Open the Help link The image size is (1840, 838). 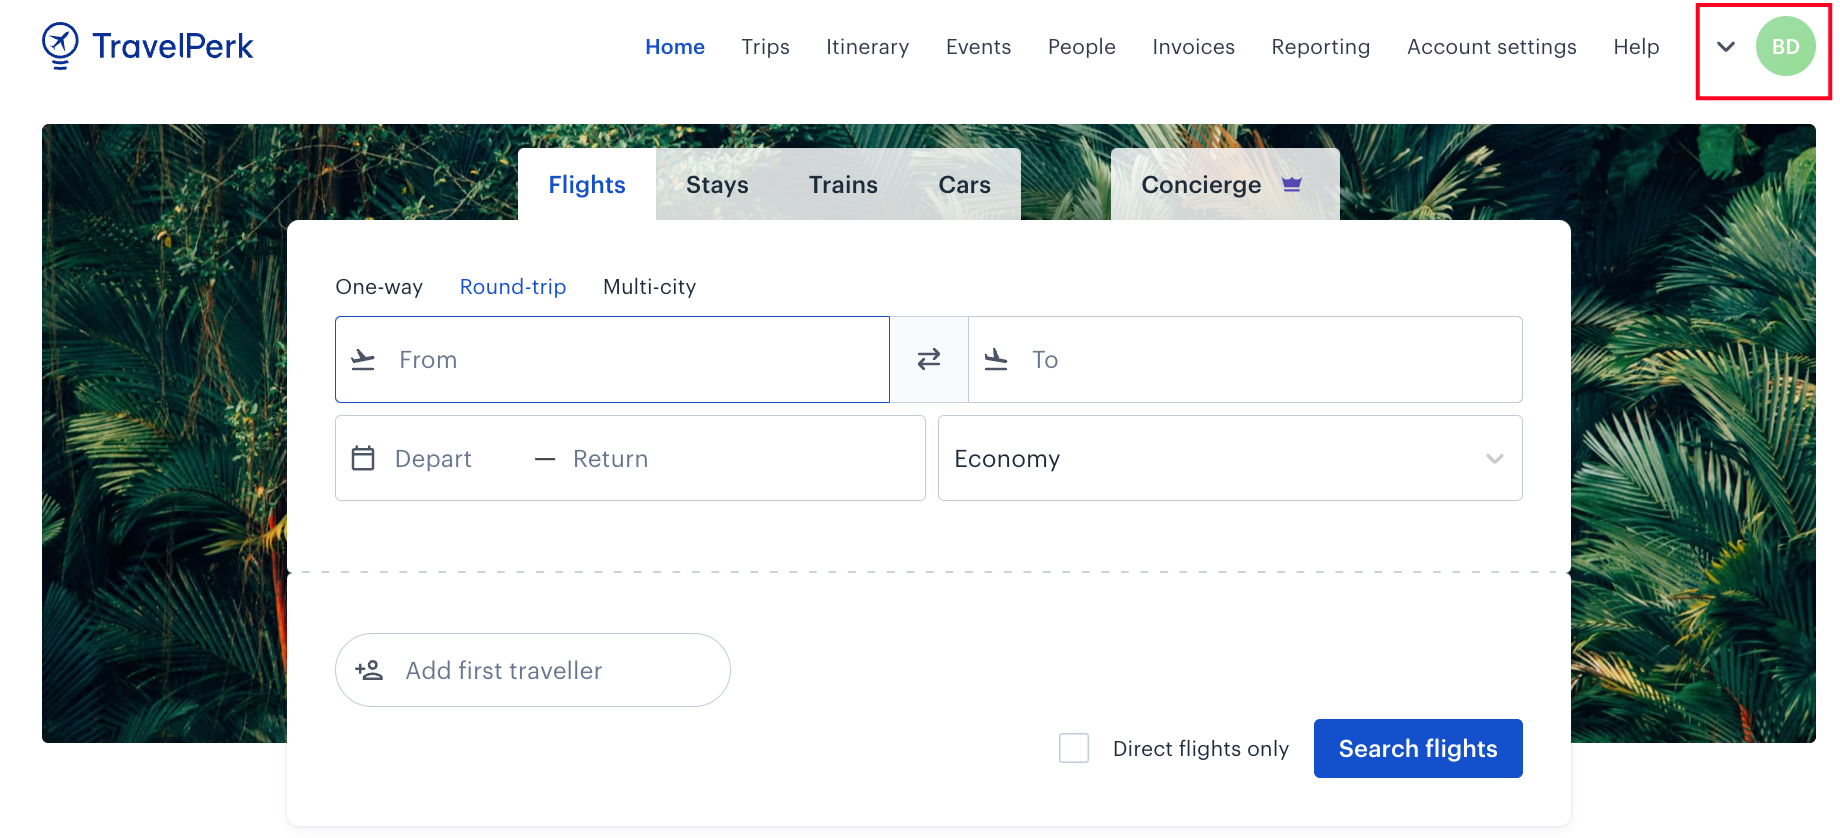[1636, 46]
